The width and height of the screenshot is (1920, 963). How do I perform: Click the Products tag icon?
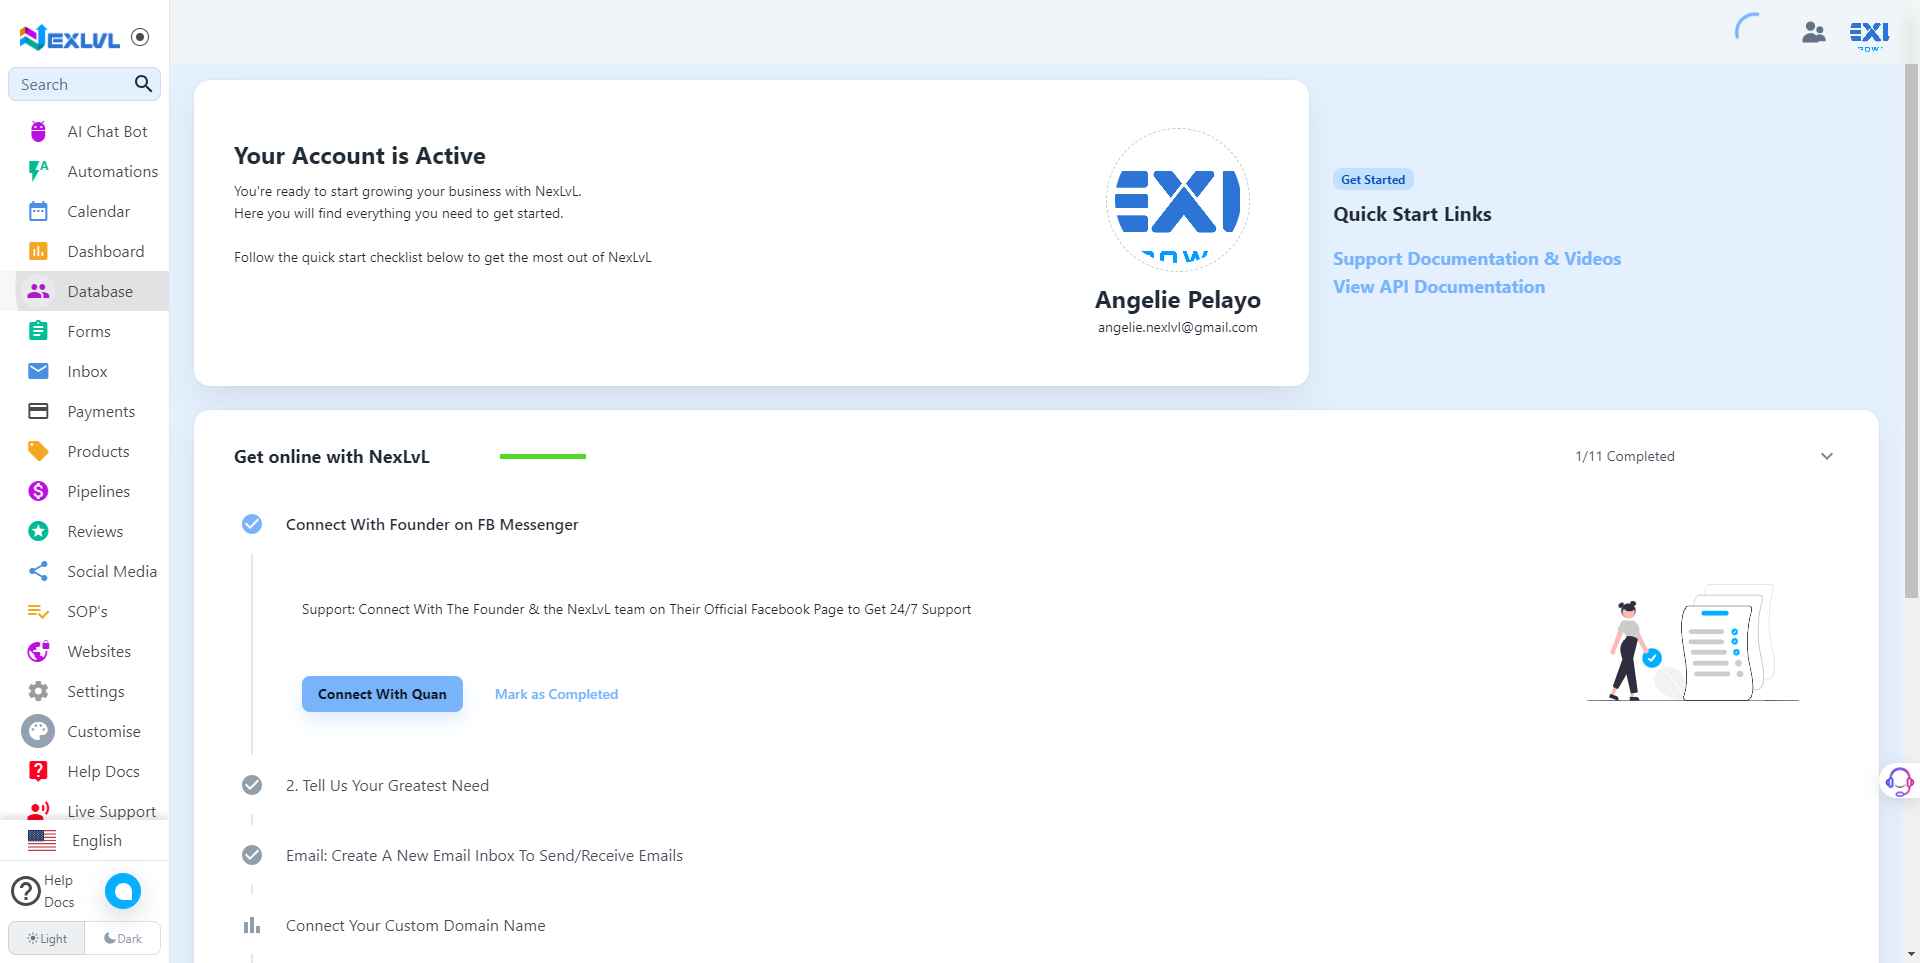38,451
